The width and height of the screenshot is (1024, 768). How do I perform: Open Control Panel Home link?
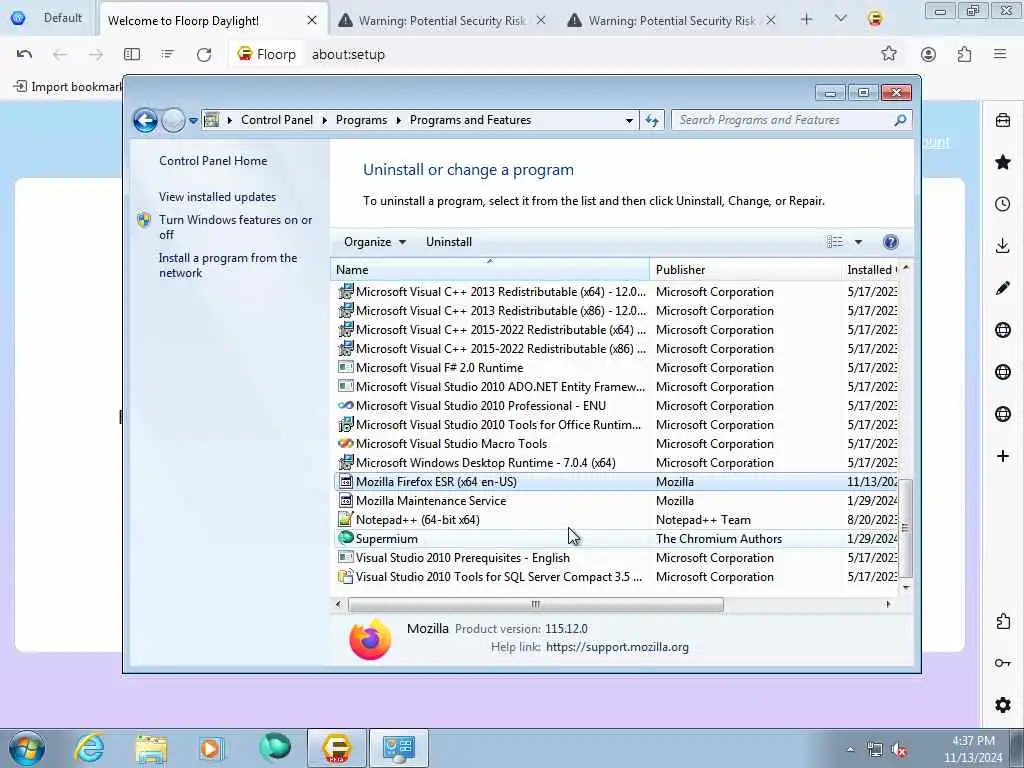point(213,161)
